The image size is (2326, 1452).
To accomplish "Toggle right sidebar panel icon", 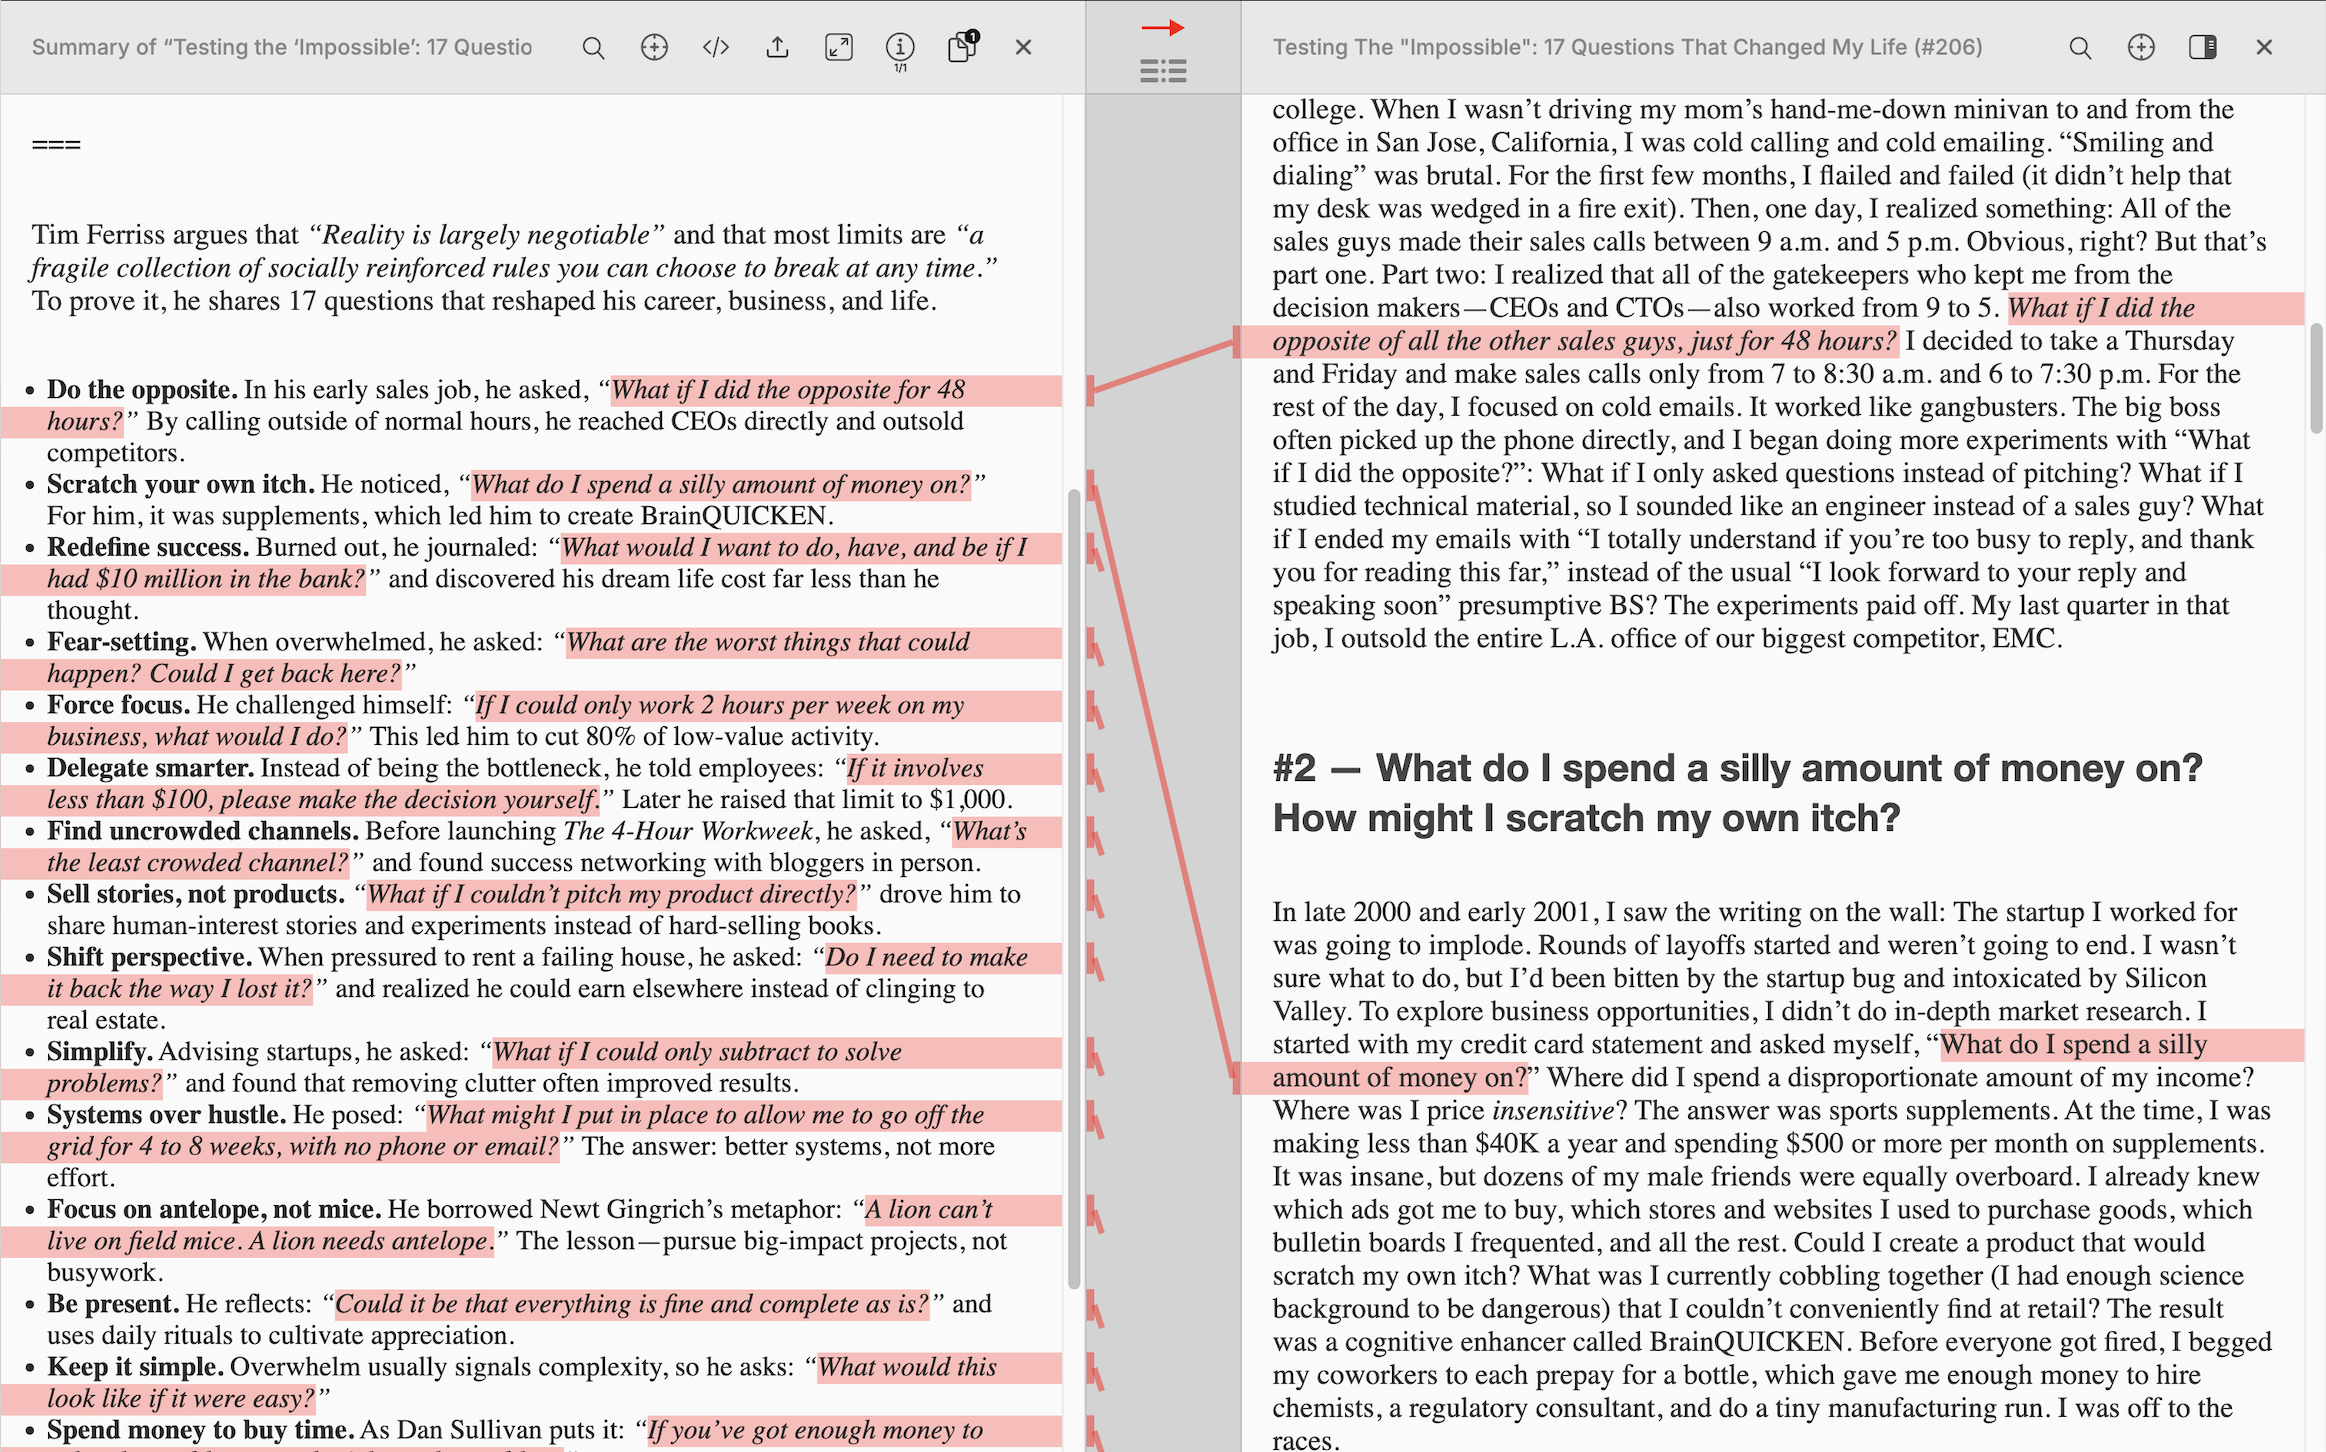I will pyautogui.click(x=2202, y=47).
